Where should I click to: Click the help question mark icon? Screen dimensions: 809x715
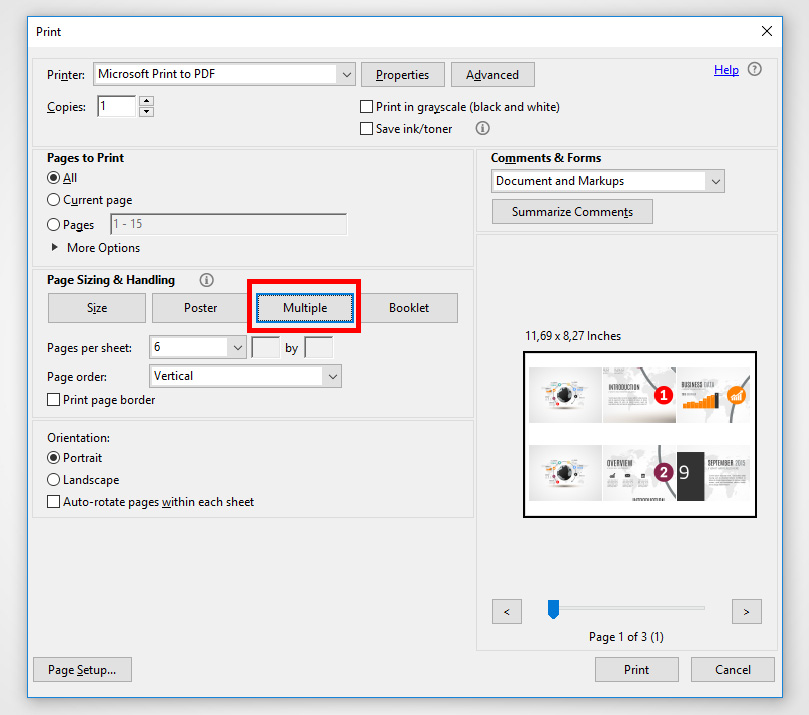755,70
